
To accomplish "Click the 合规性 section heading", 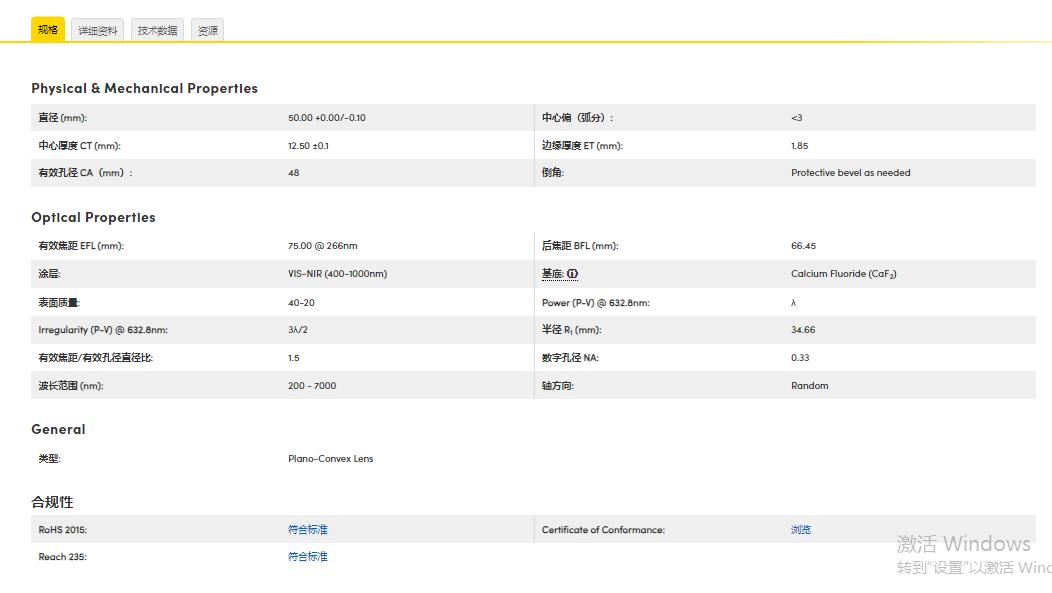I will click(52, 502).
